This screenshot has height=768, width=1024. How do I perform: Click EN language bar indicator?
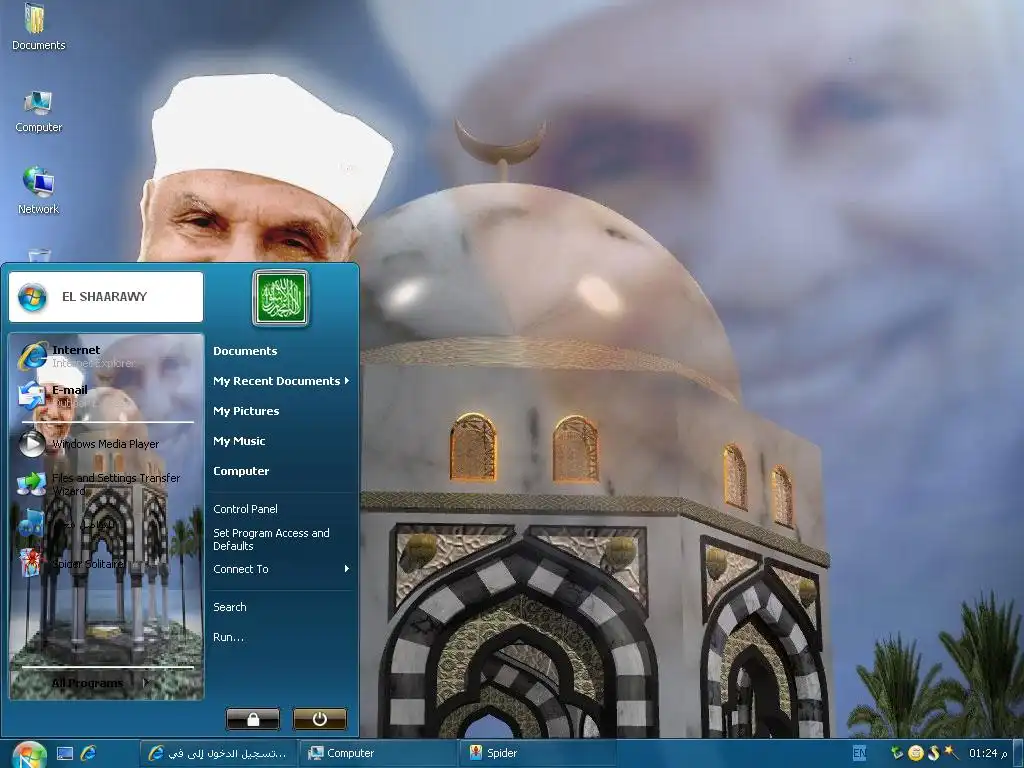(859, 754)
